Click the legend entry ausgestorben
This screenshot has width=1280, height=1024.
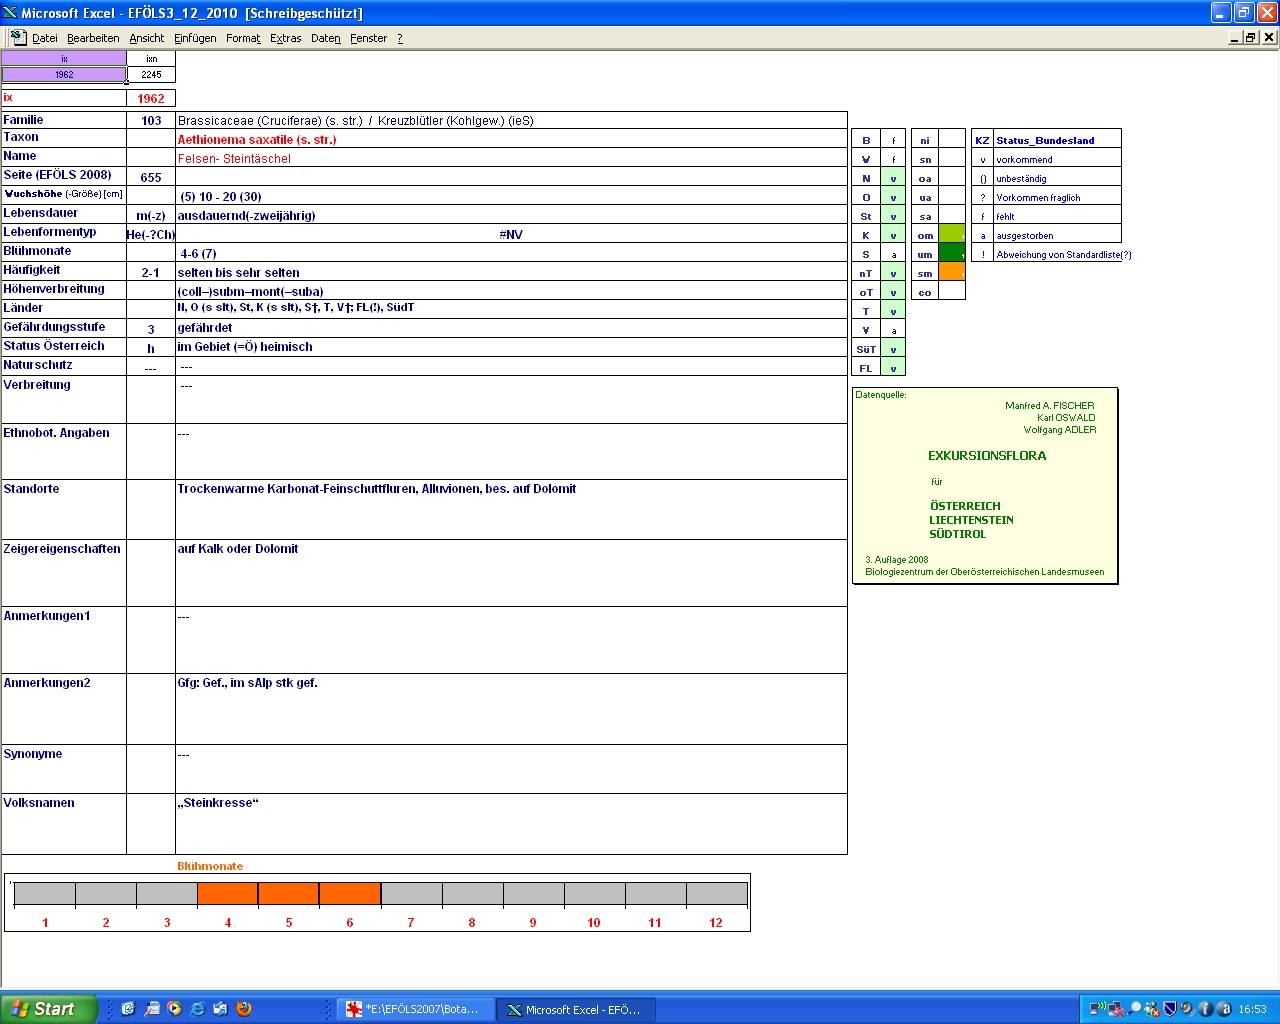coord(1025,236)
